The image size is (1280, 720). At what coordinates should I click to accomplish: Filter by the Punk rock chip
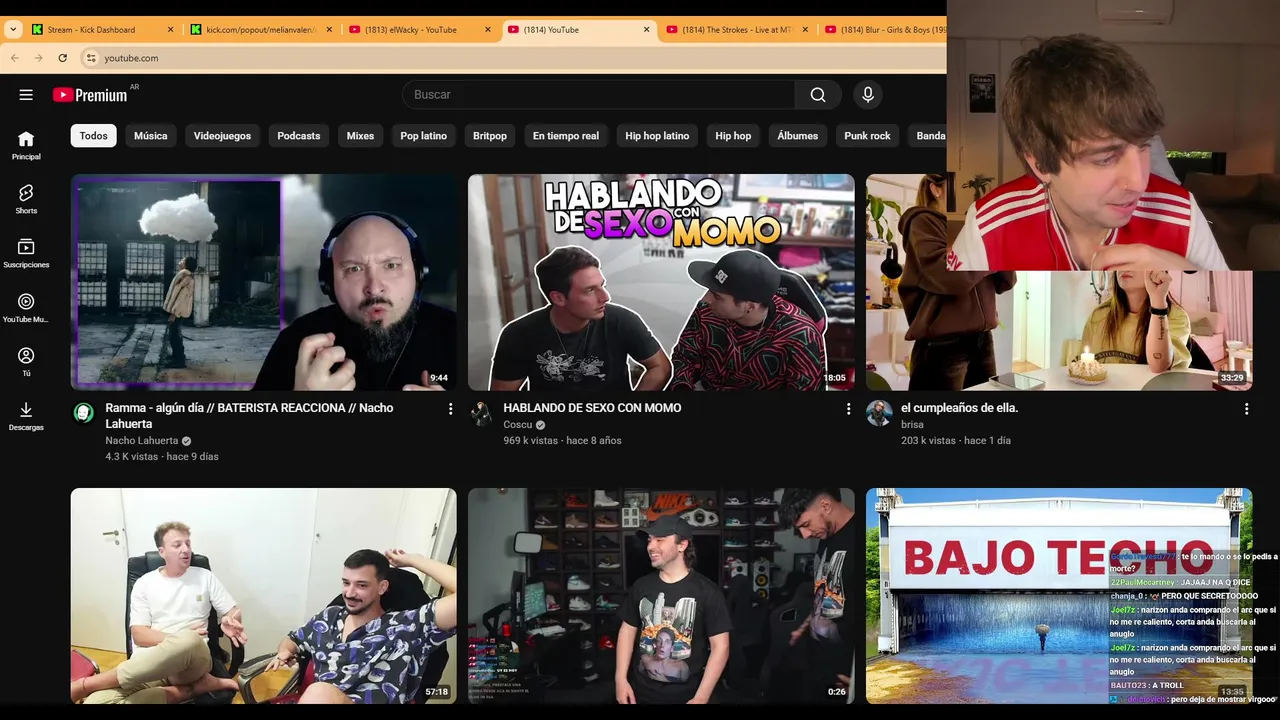pos(867,136)
